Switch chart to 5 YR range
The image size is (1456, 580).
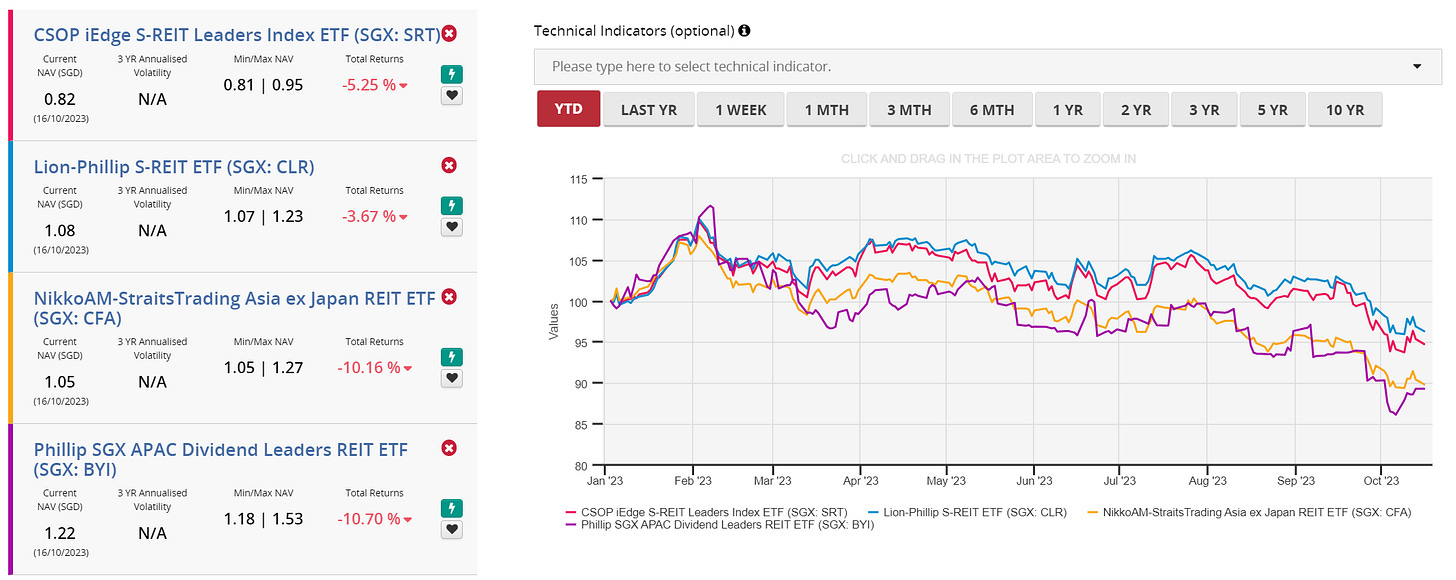[x=1272, y=110]
